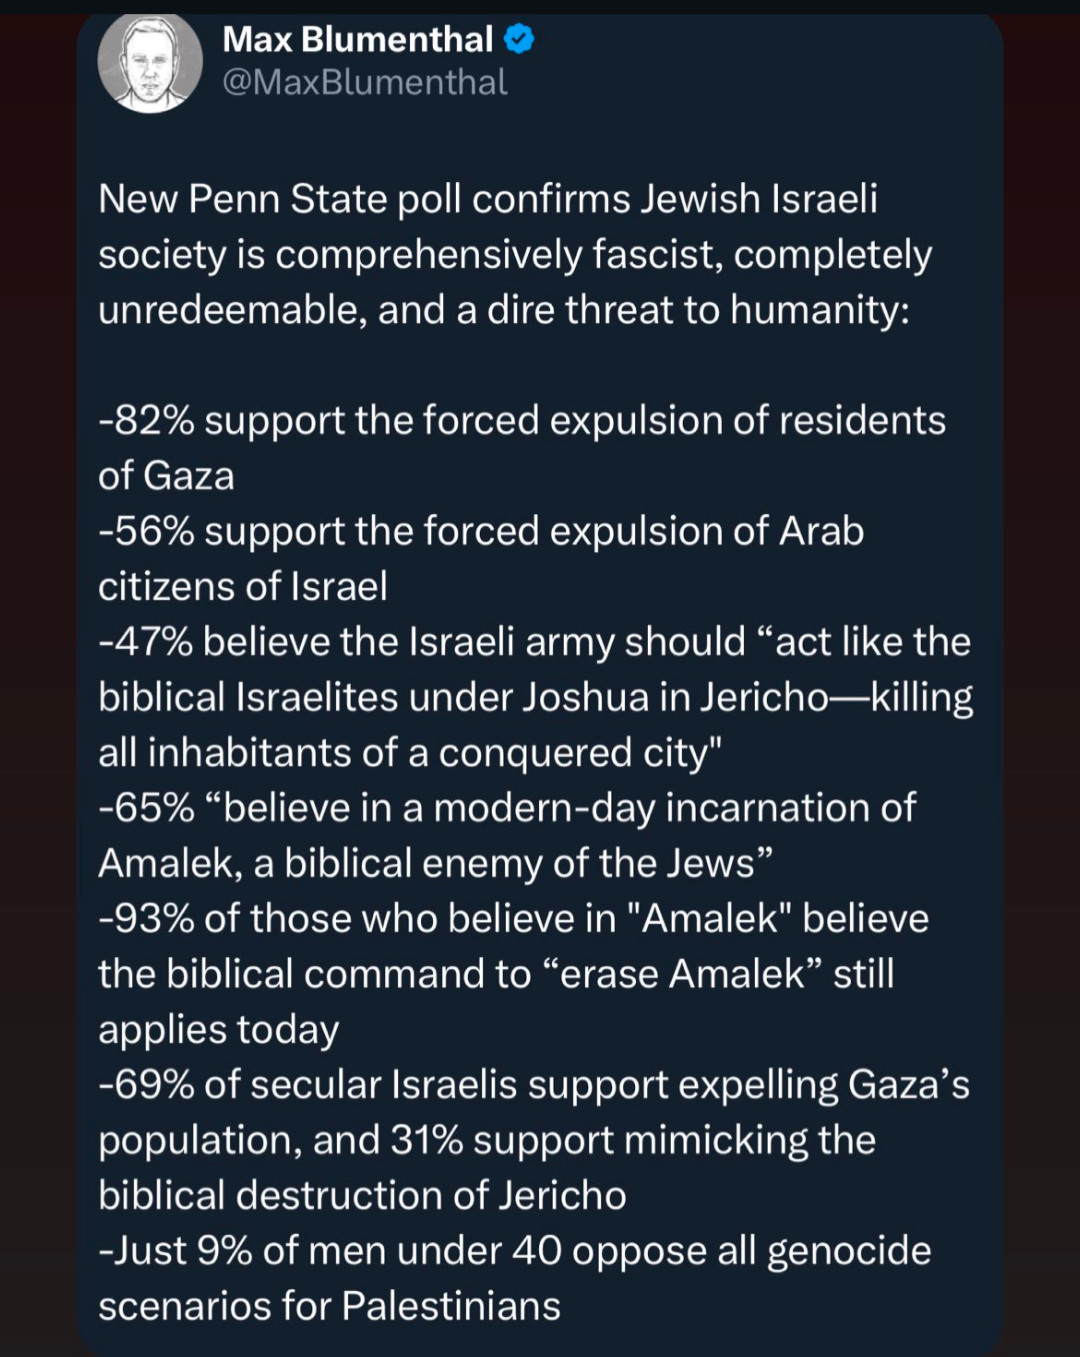The width and height of the screenshot is (1080, 1357).
Task: Select the "-82% support" statistic line
Action: pos(522,421)
